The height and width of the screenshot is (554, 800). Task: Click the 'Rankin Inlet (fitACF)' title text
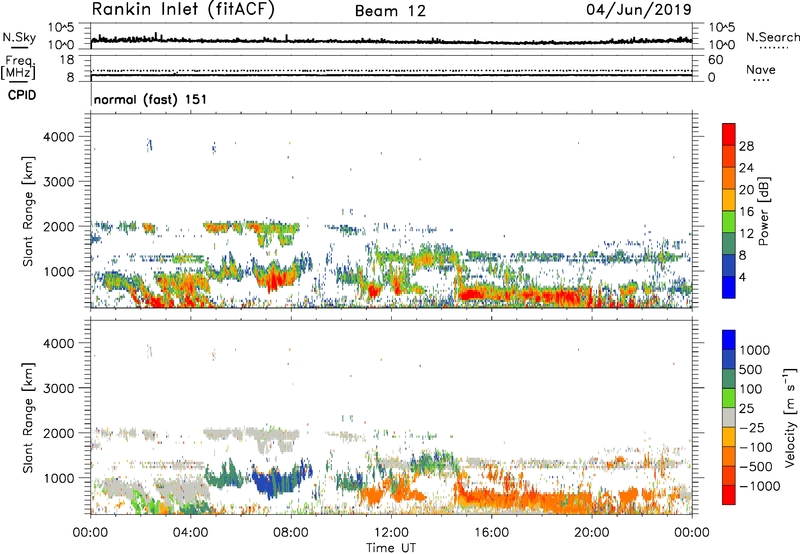183,10
